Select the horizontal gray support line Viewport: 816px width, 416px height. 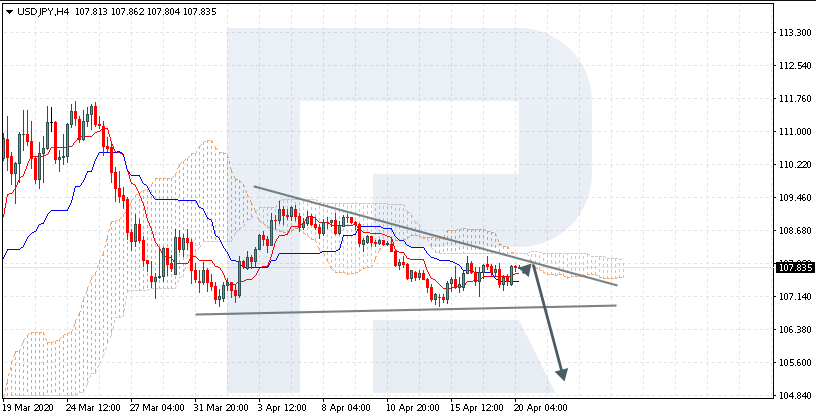[400, 310]
